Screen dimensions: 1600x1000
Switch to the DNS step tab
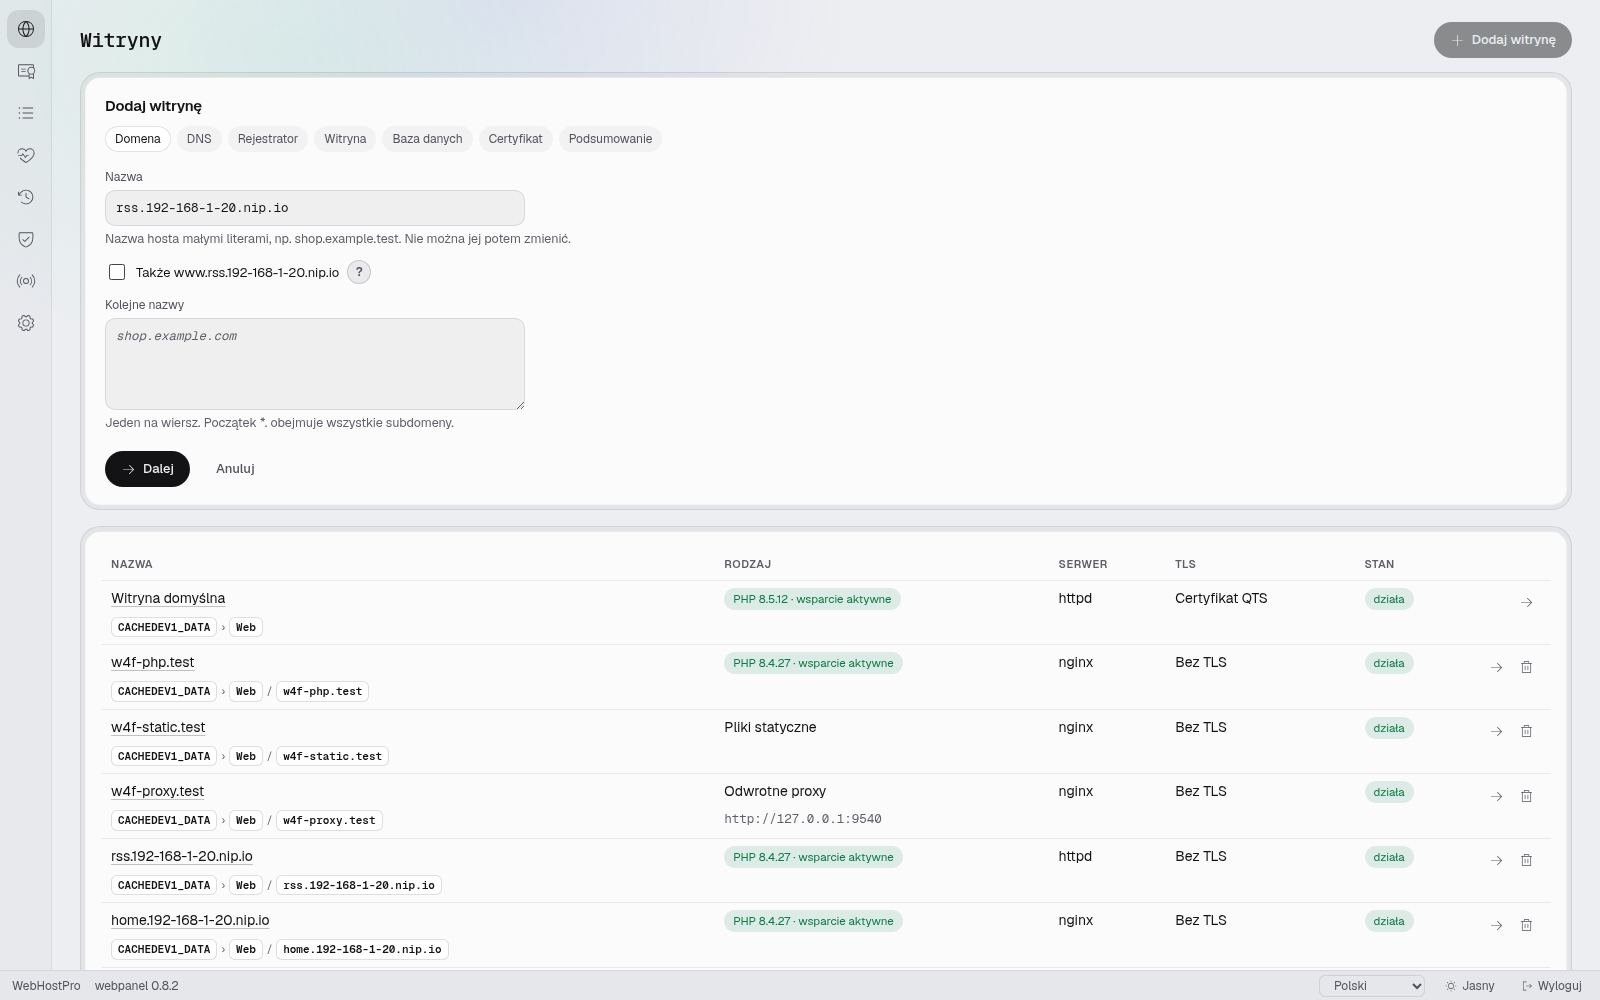[199, 139]
